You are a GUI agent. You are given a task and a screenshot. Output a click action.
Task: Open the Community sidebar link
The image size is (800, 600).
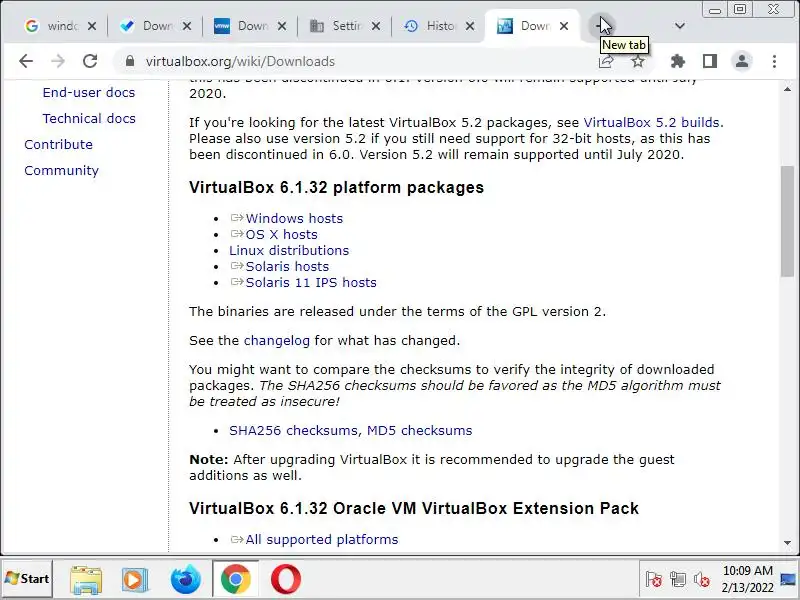point(62,170)
